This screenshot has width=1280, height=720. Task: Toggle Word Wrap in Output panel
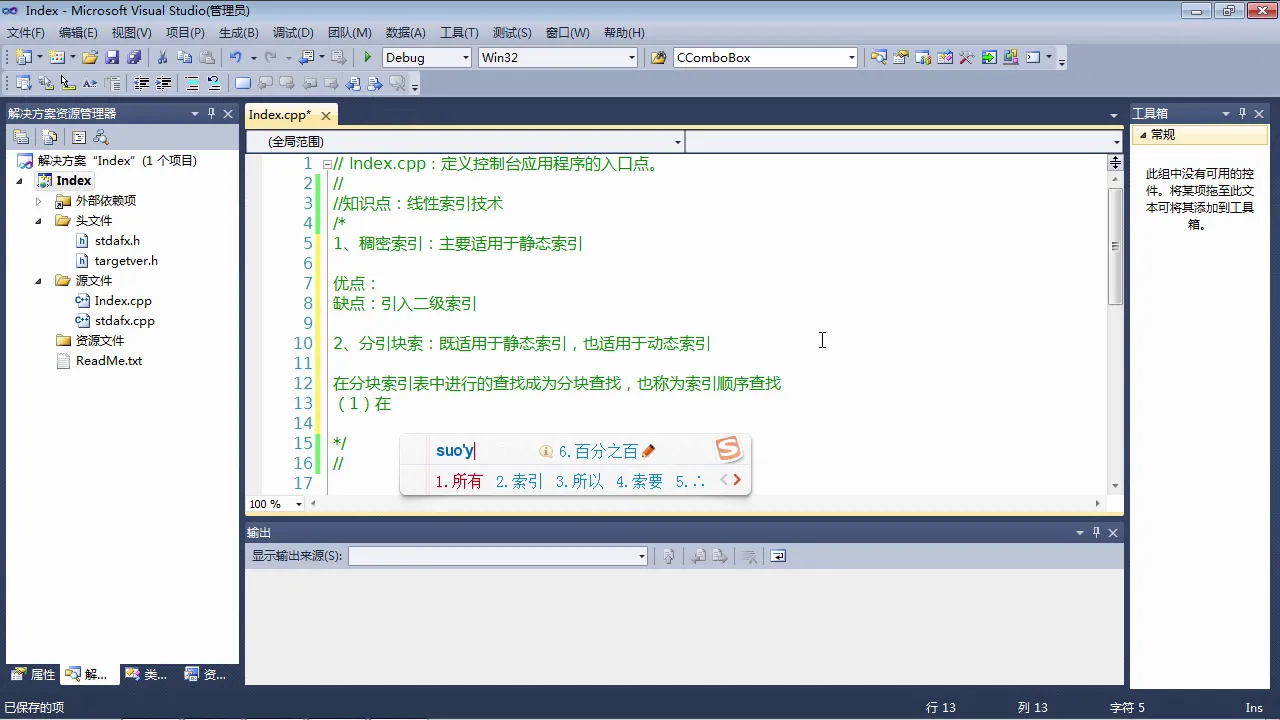point(778,556)
